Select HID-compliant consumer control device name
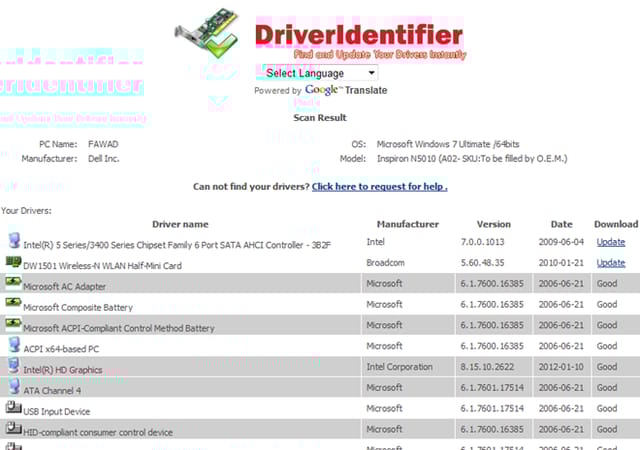 [x=98, y=432]
